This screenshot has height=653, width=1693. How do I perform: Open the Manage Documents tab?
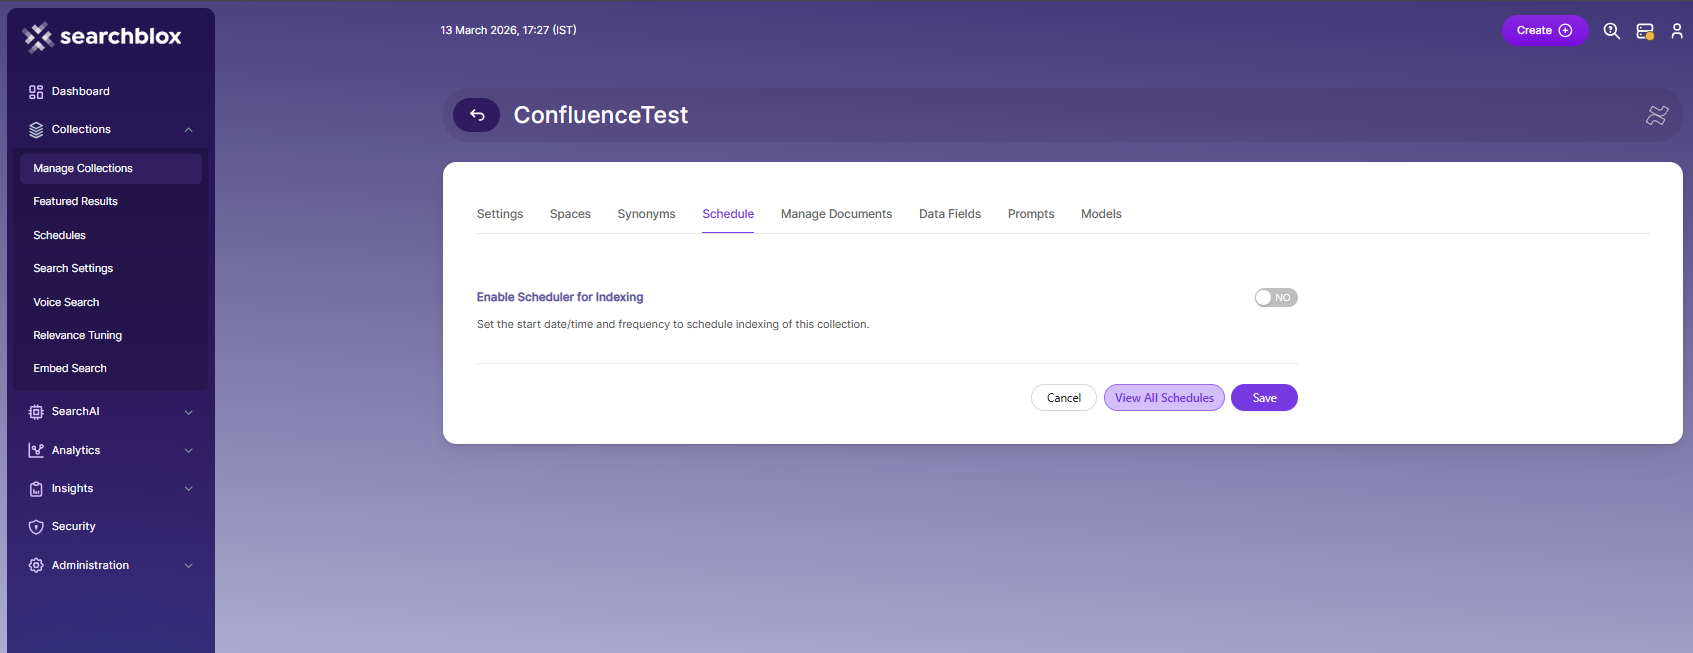click(x=836, y=214)
